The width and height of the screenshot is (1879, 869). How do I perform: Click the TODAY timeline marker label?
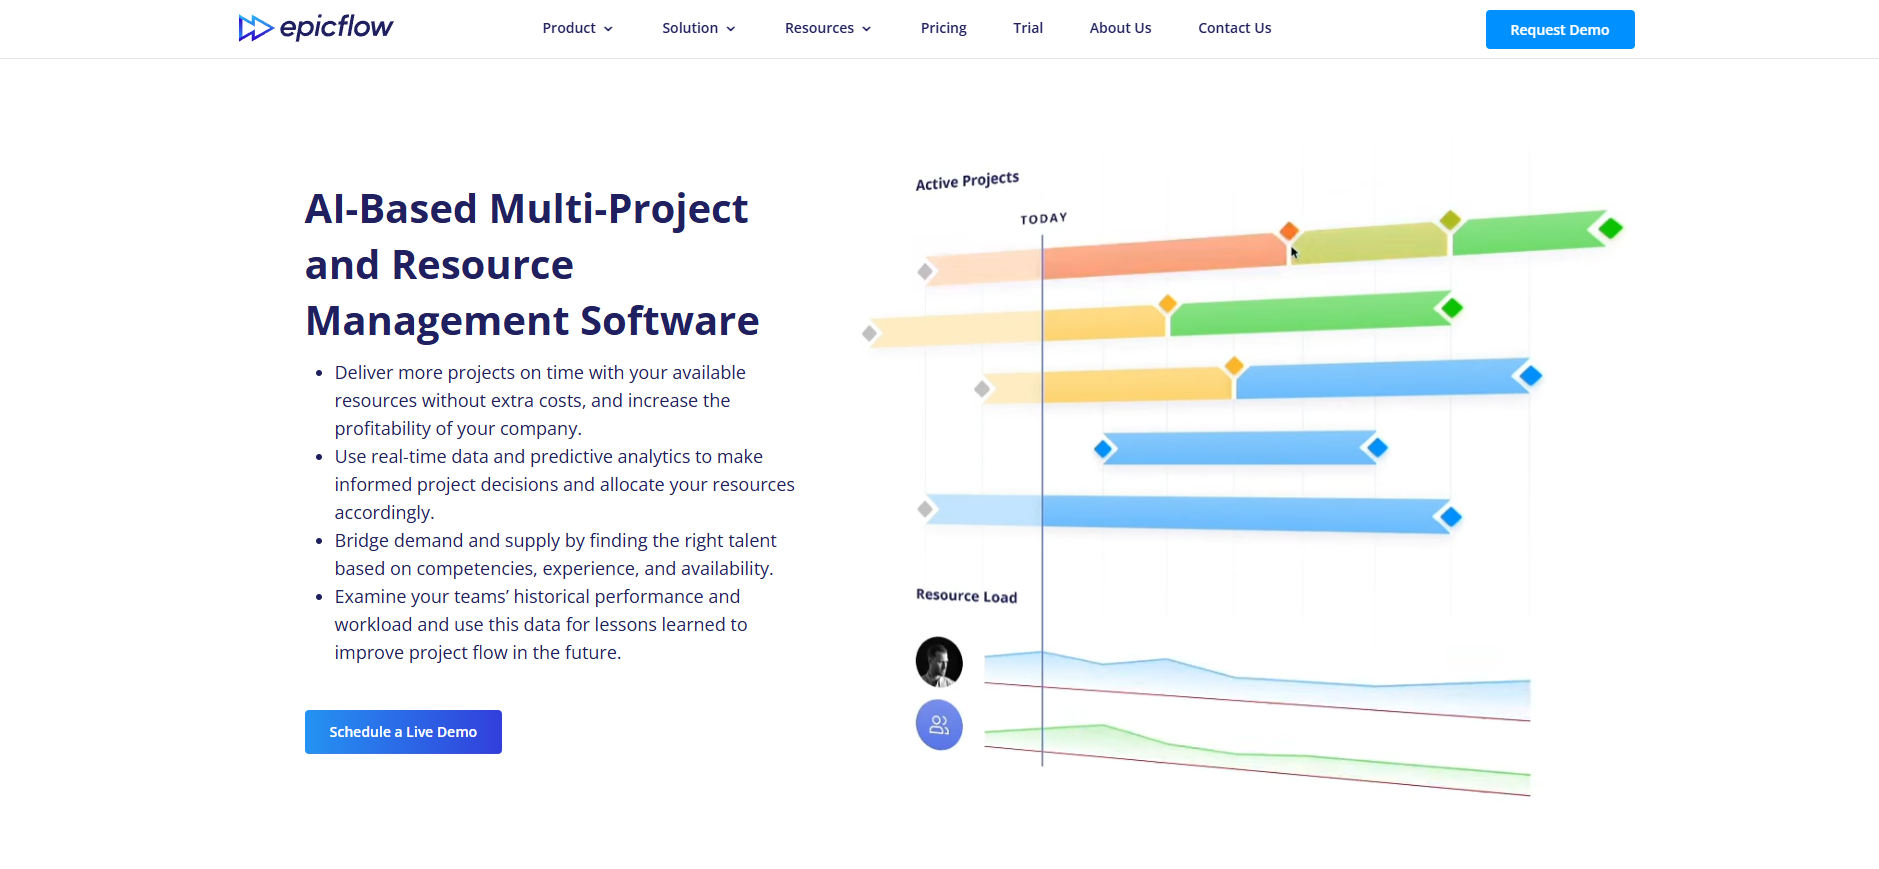coord(1043,218)
